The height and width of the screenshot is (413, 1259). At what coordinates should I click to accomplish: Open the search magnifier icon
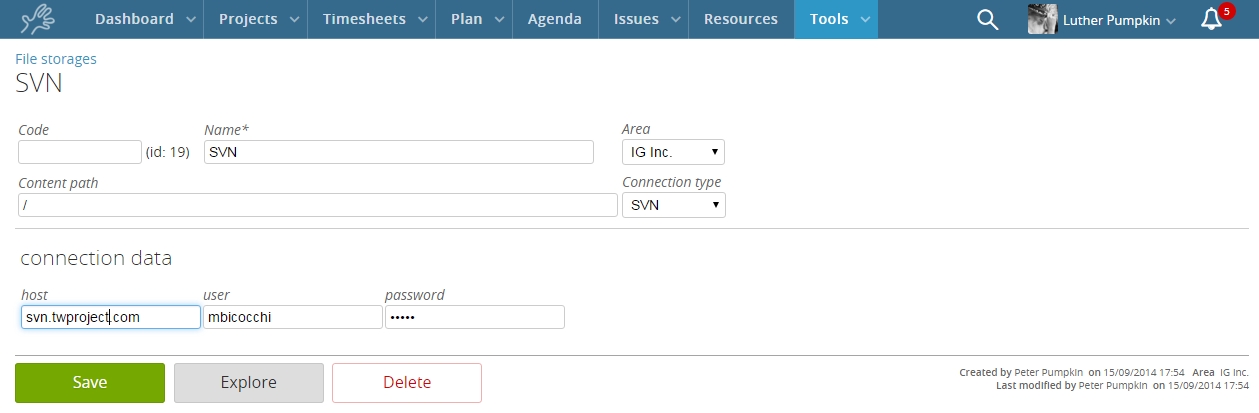click(987, 19)
